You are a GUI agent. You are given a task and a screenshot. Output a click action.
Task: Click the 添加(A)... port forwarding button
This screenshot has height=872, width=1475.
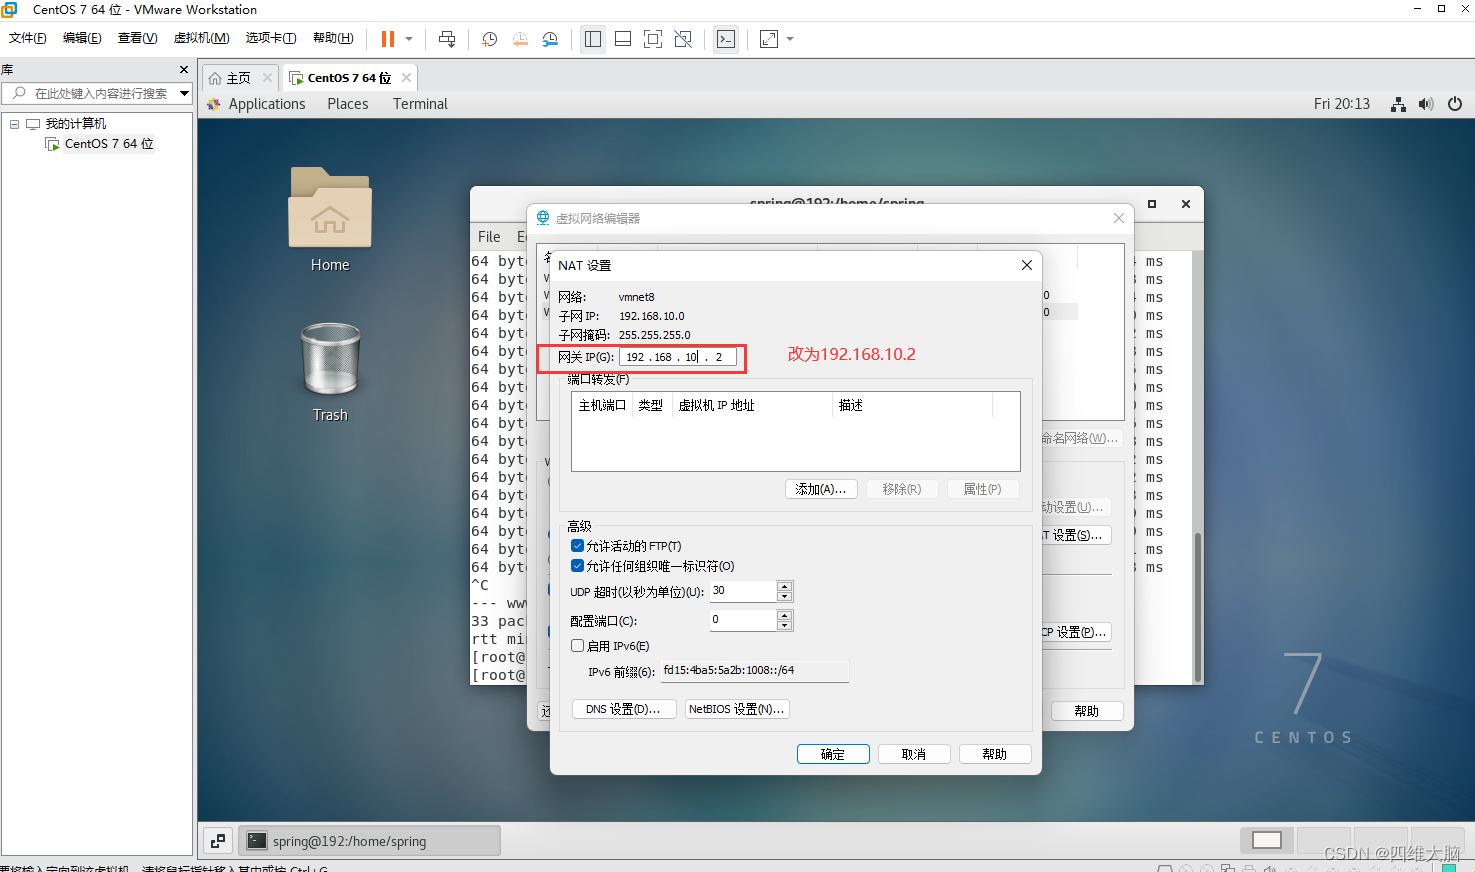821,489
